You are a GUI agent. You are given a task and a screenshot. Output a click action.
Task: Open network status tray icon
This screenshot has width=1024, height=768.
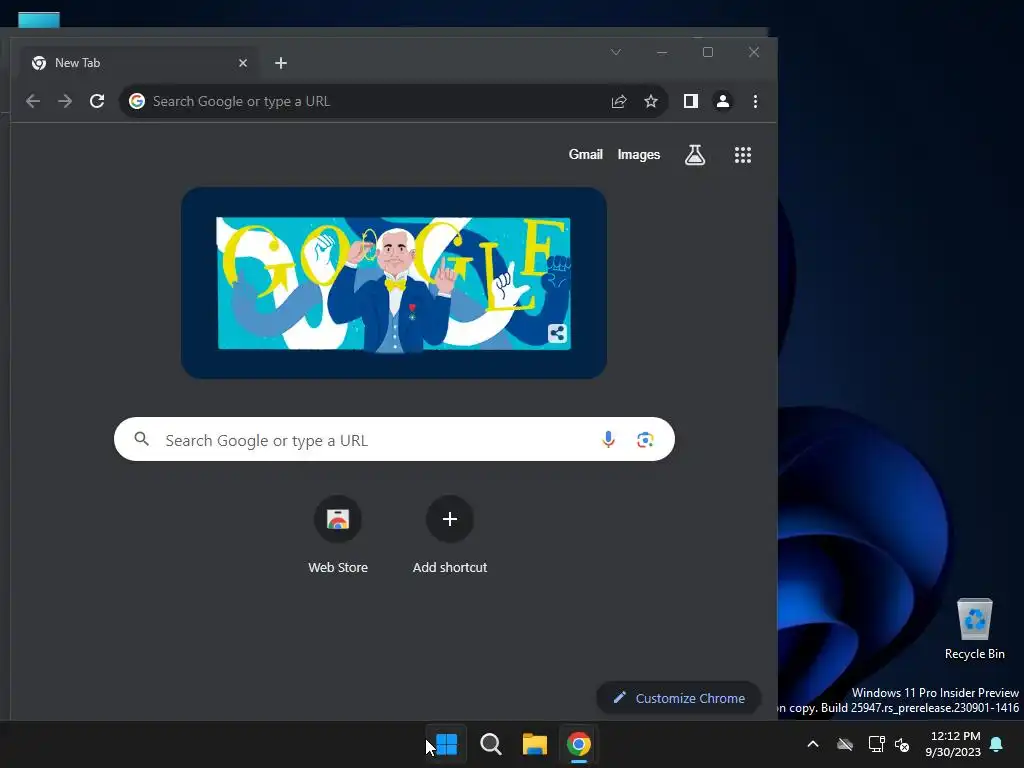click(876, 744)
